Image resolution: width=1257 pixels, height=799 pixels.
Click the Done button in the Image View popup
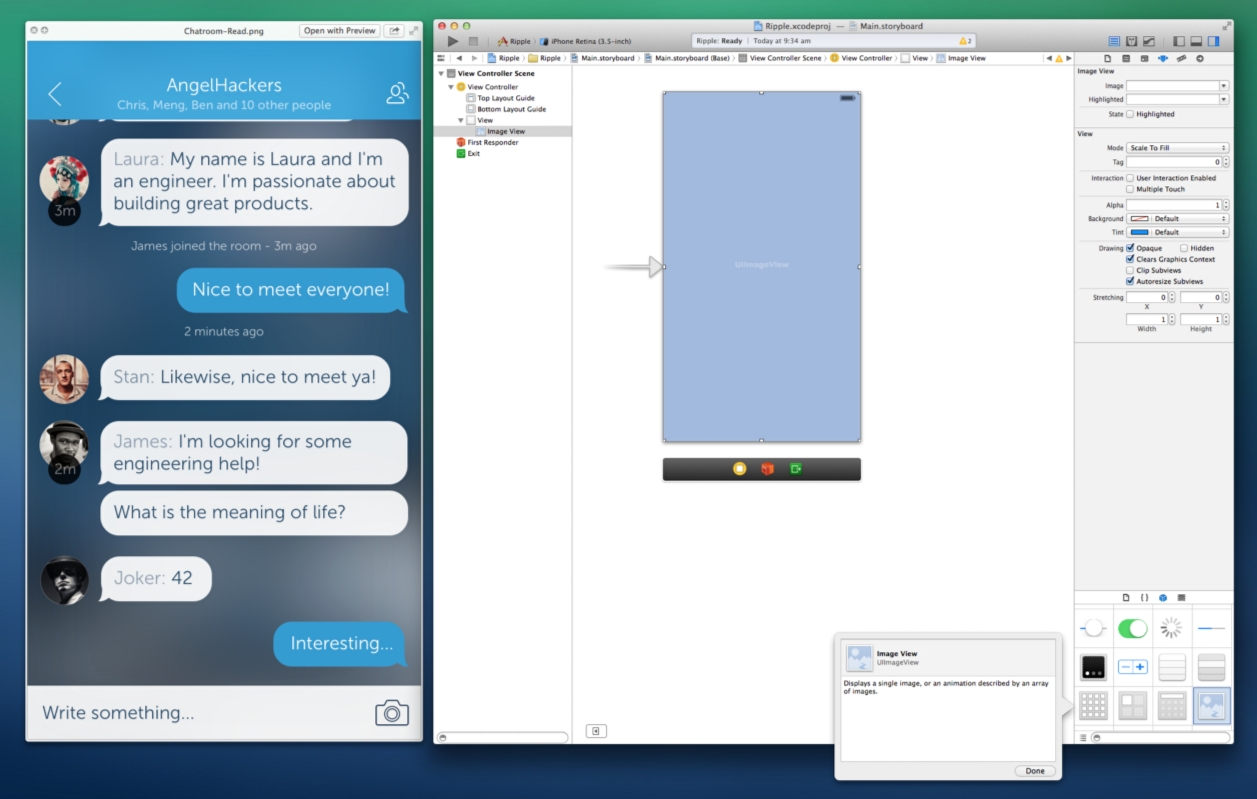pyautogui.click(x=1034, y=771)
